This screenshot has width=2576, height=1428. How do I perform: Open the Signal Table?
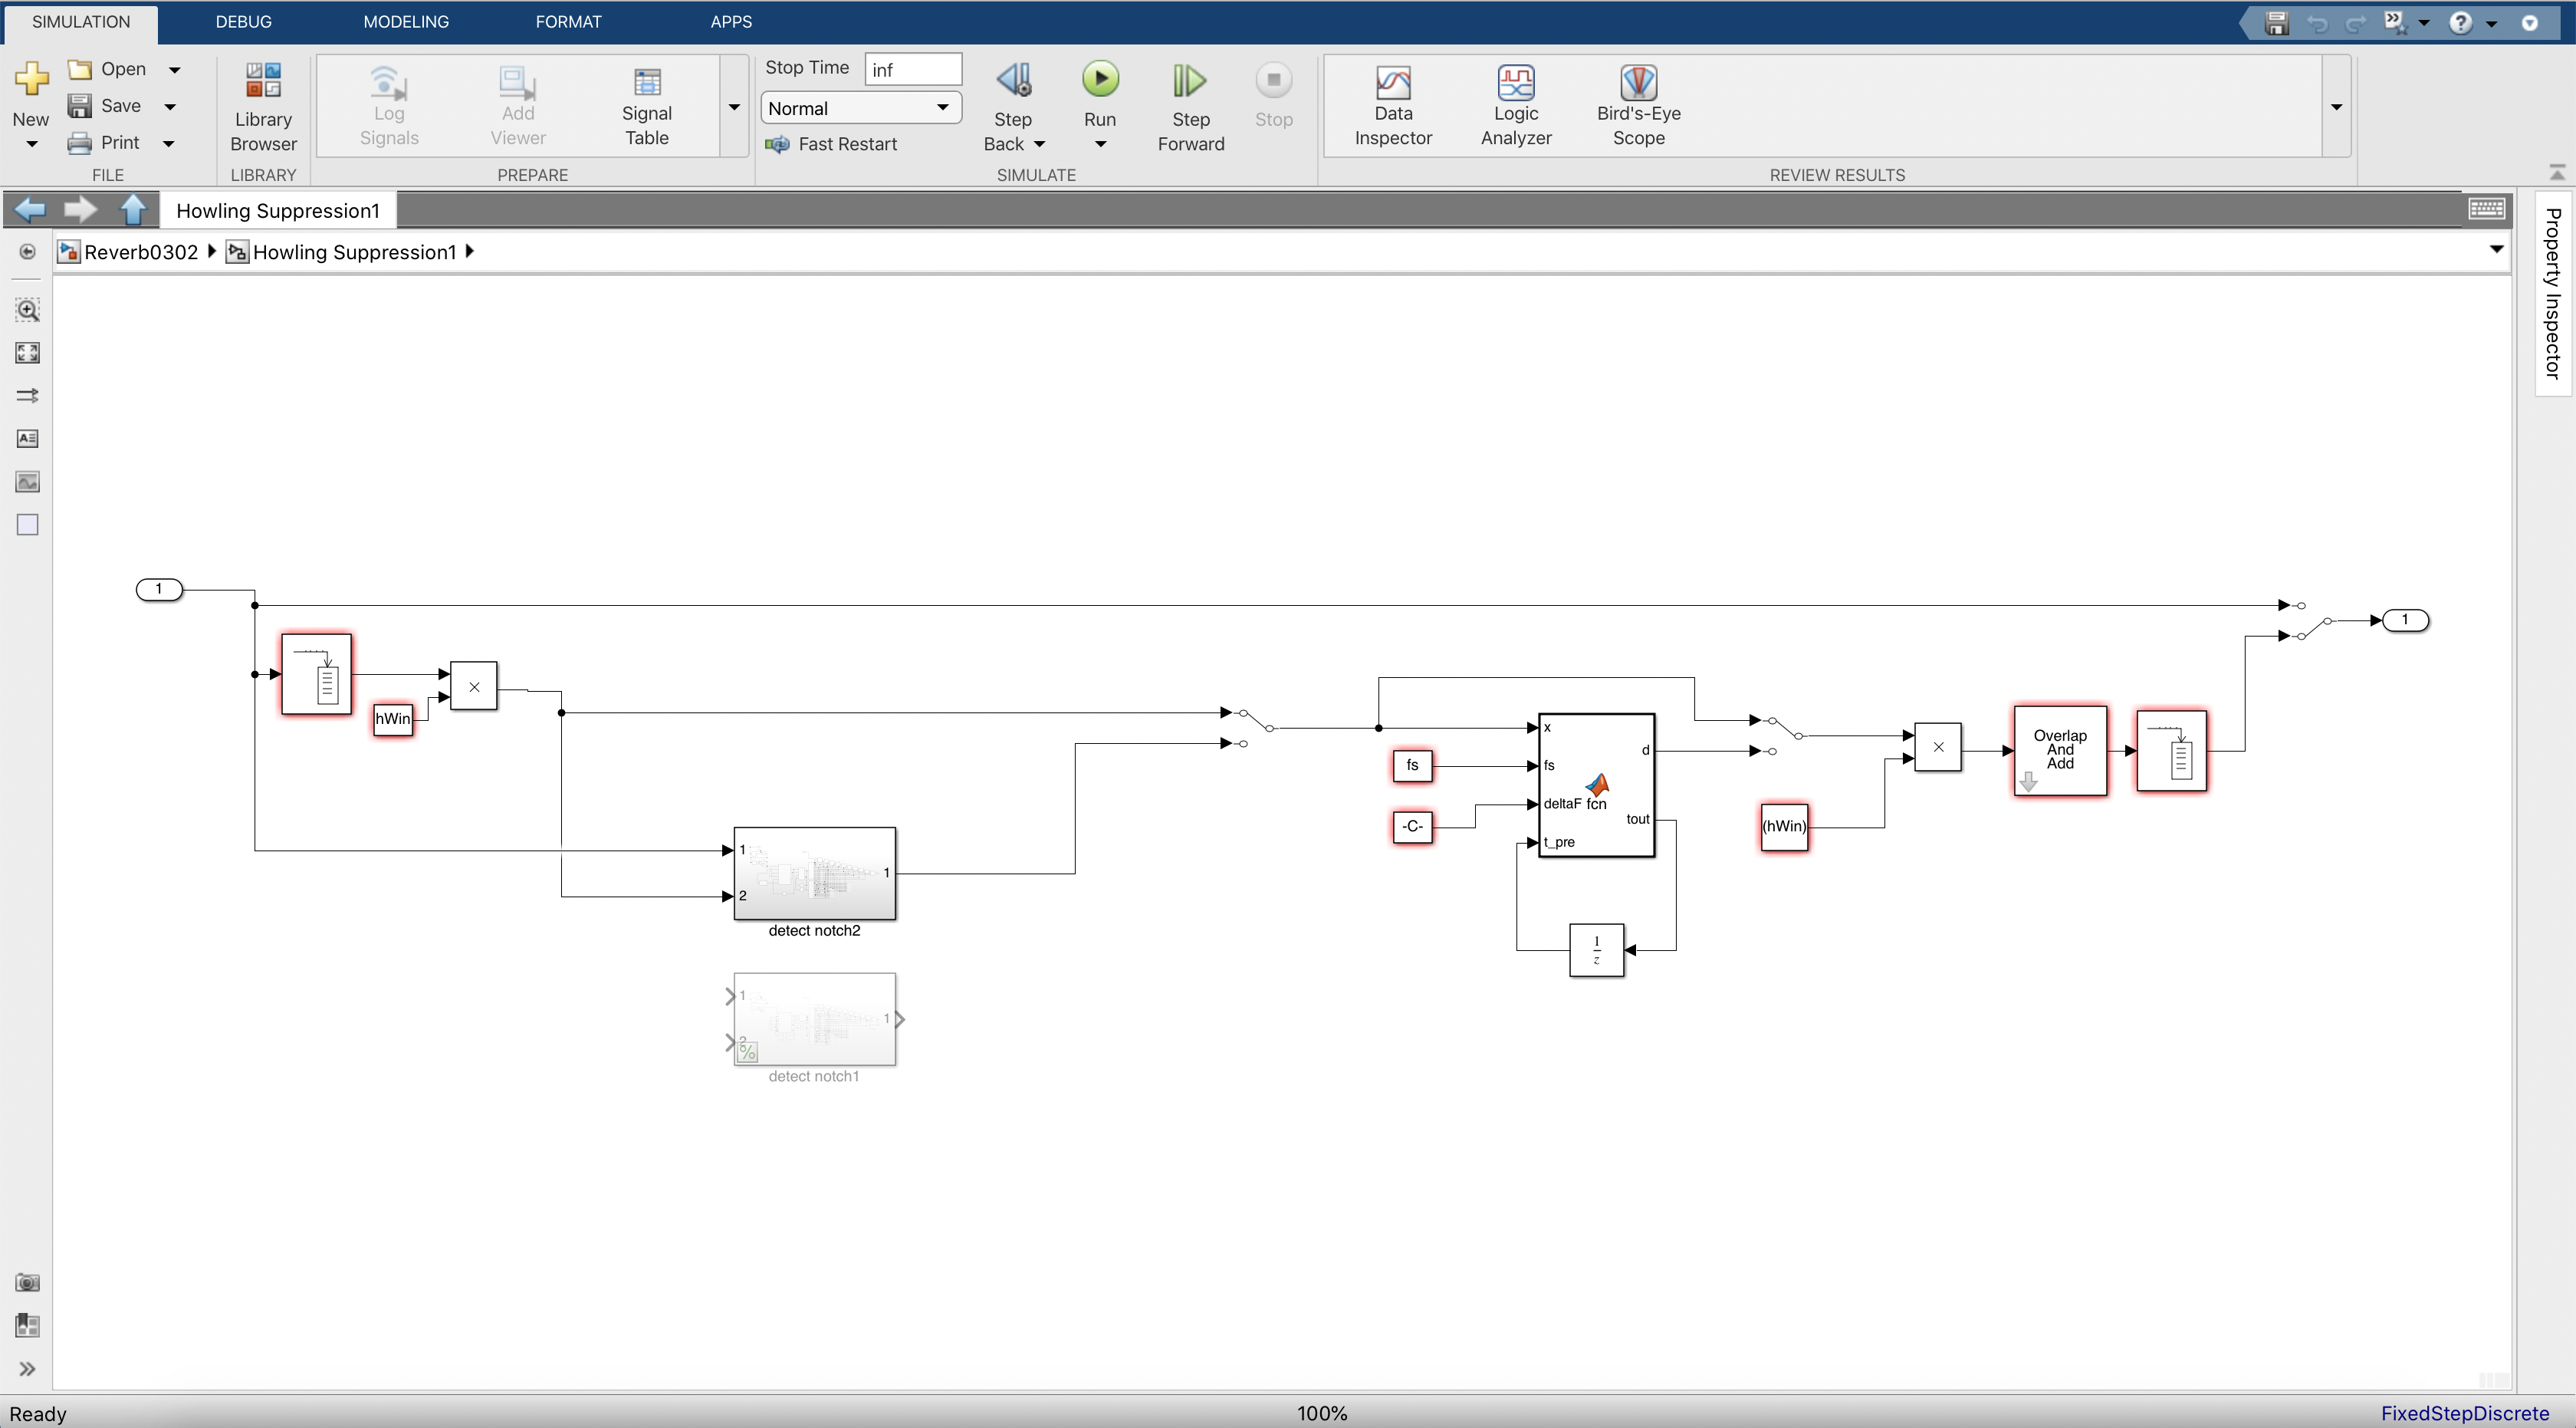point(647,106)
